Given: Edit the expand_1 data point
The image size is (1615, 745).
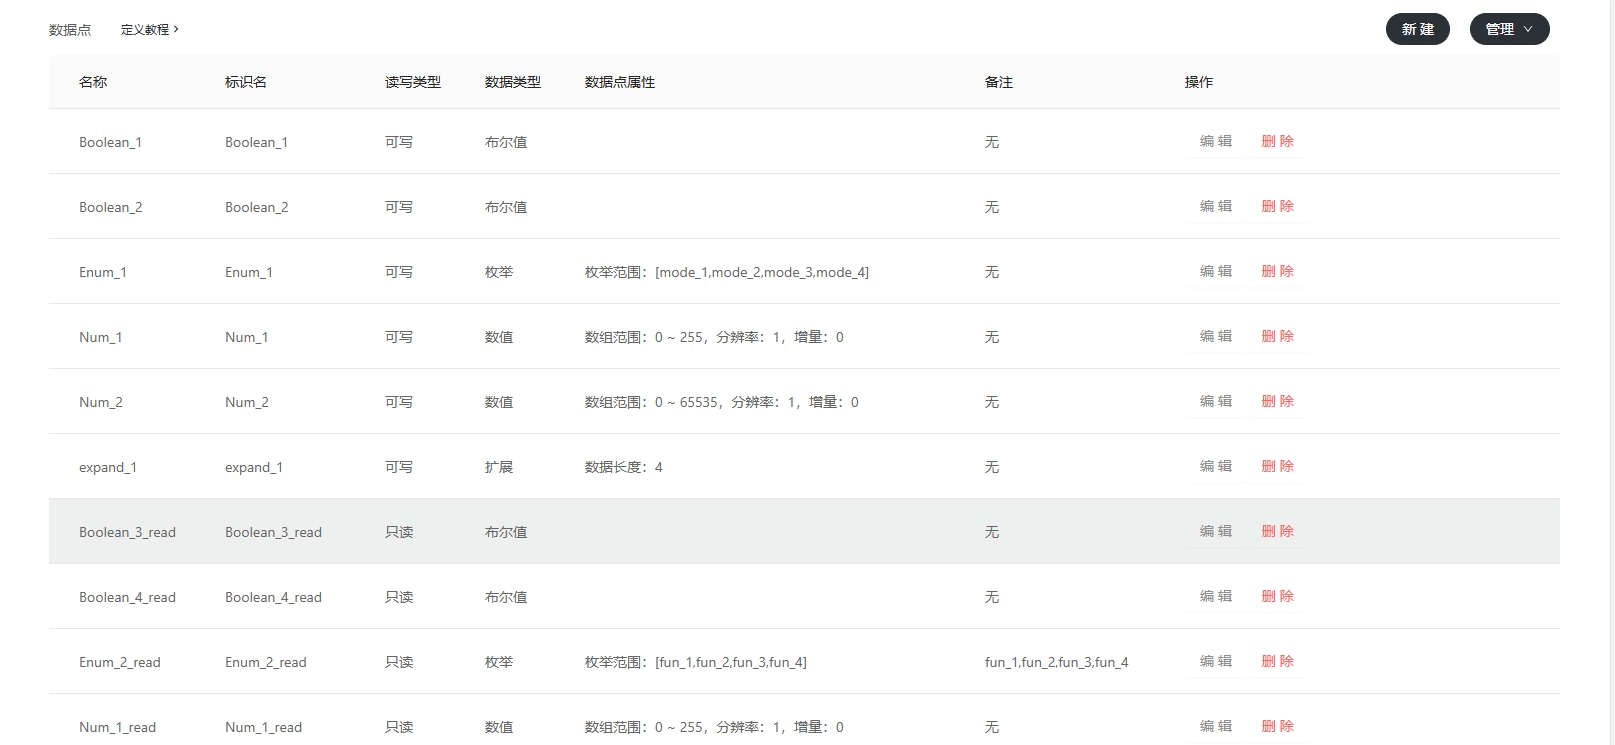Looking at the screenshot, I should click(x=1215, y=466).
